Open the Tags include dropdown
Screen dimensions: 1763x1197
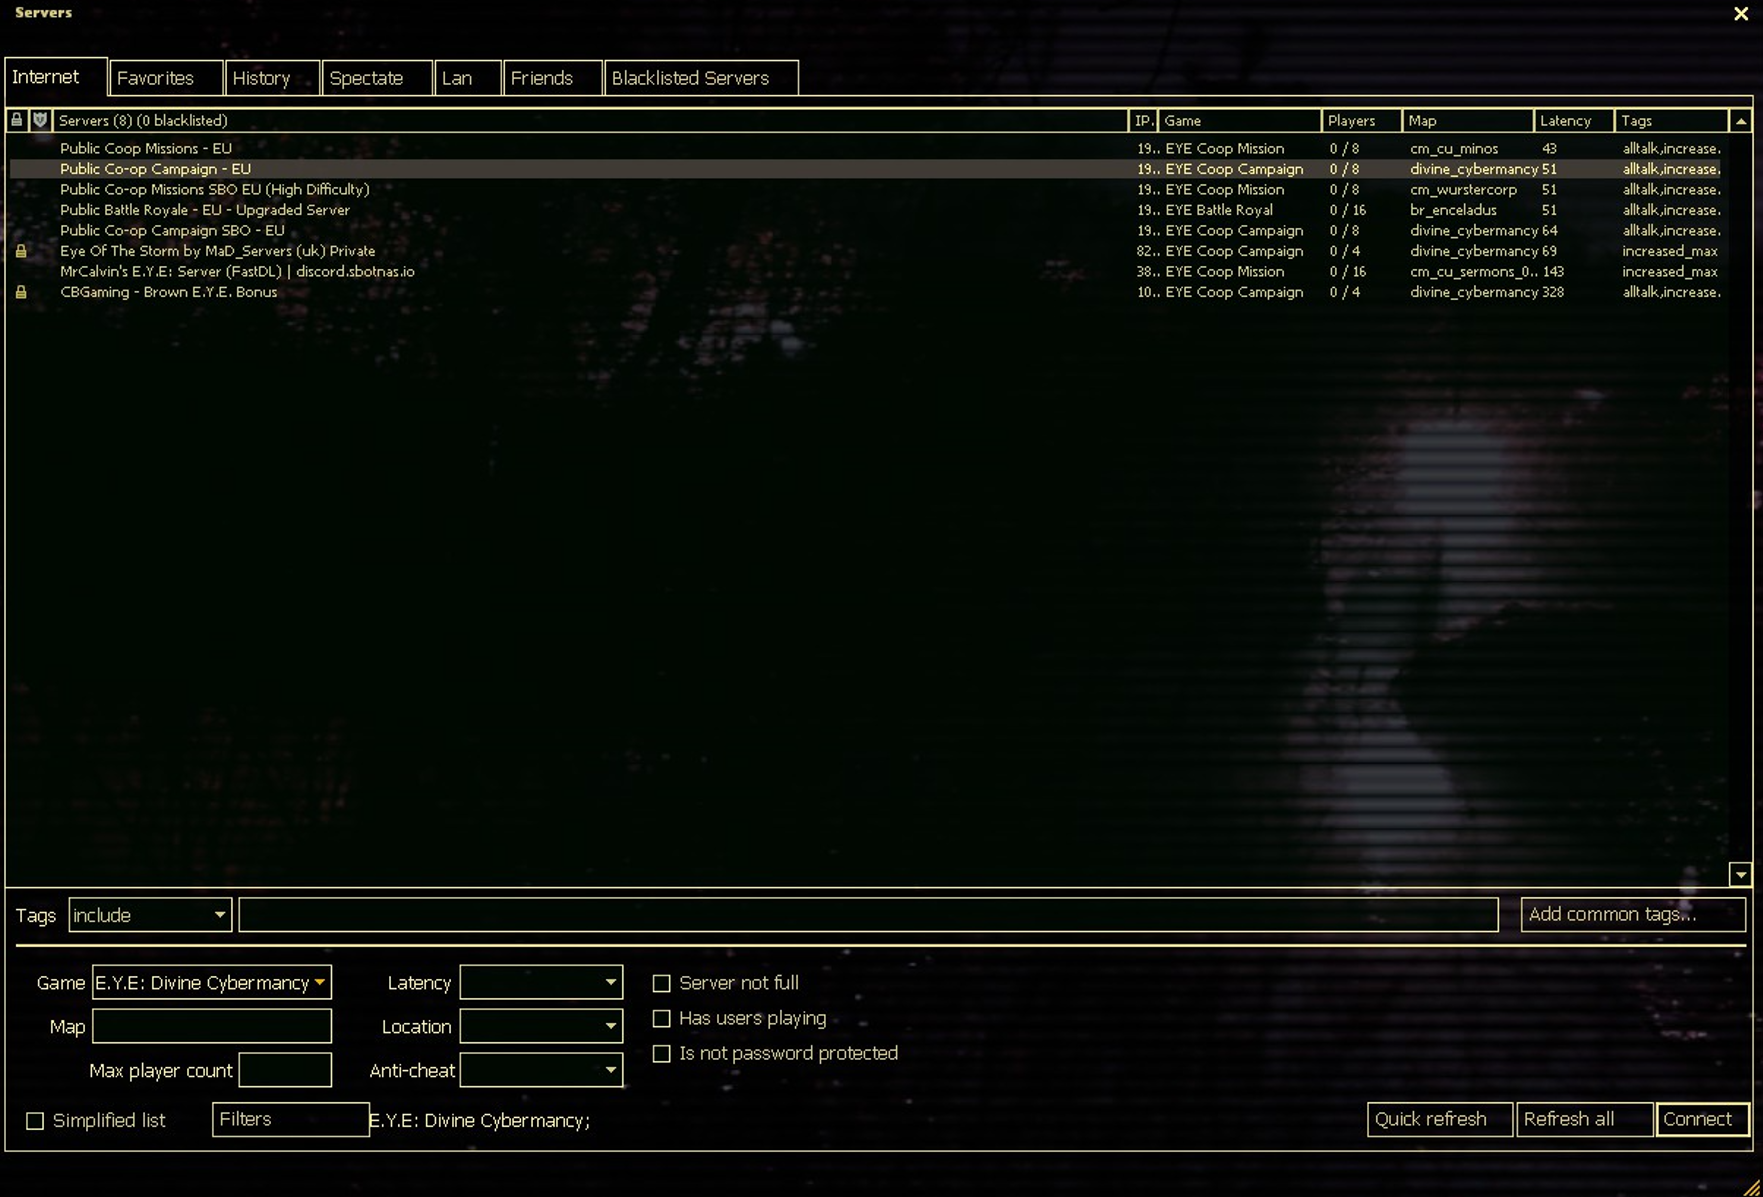[150, 915]
